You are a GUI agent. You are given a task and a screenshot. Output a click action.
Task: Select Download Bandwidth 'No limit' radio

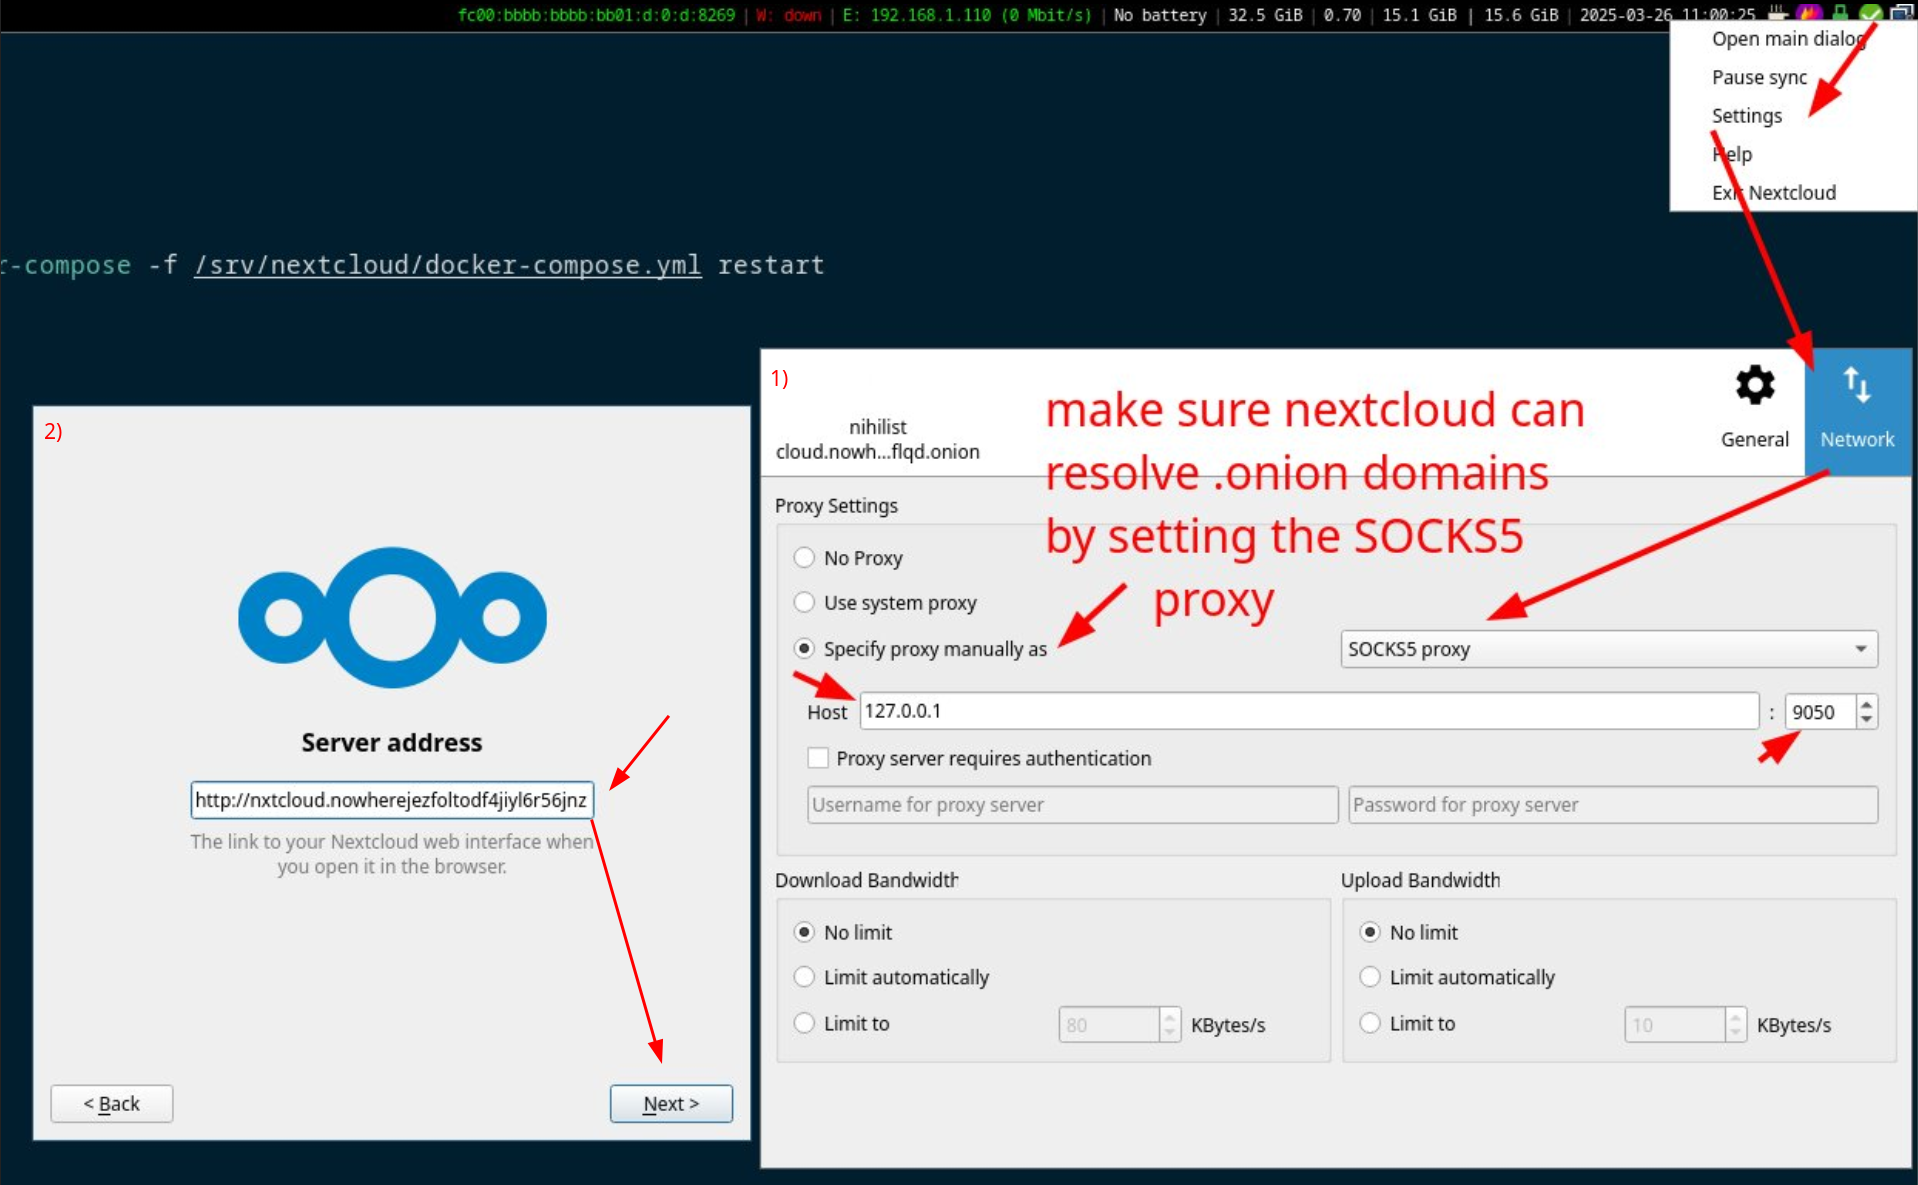(x=804, y=932)
